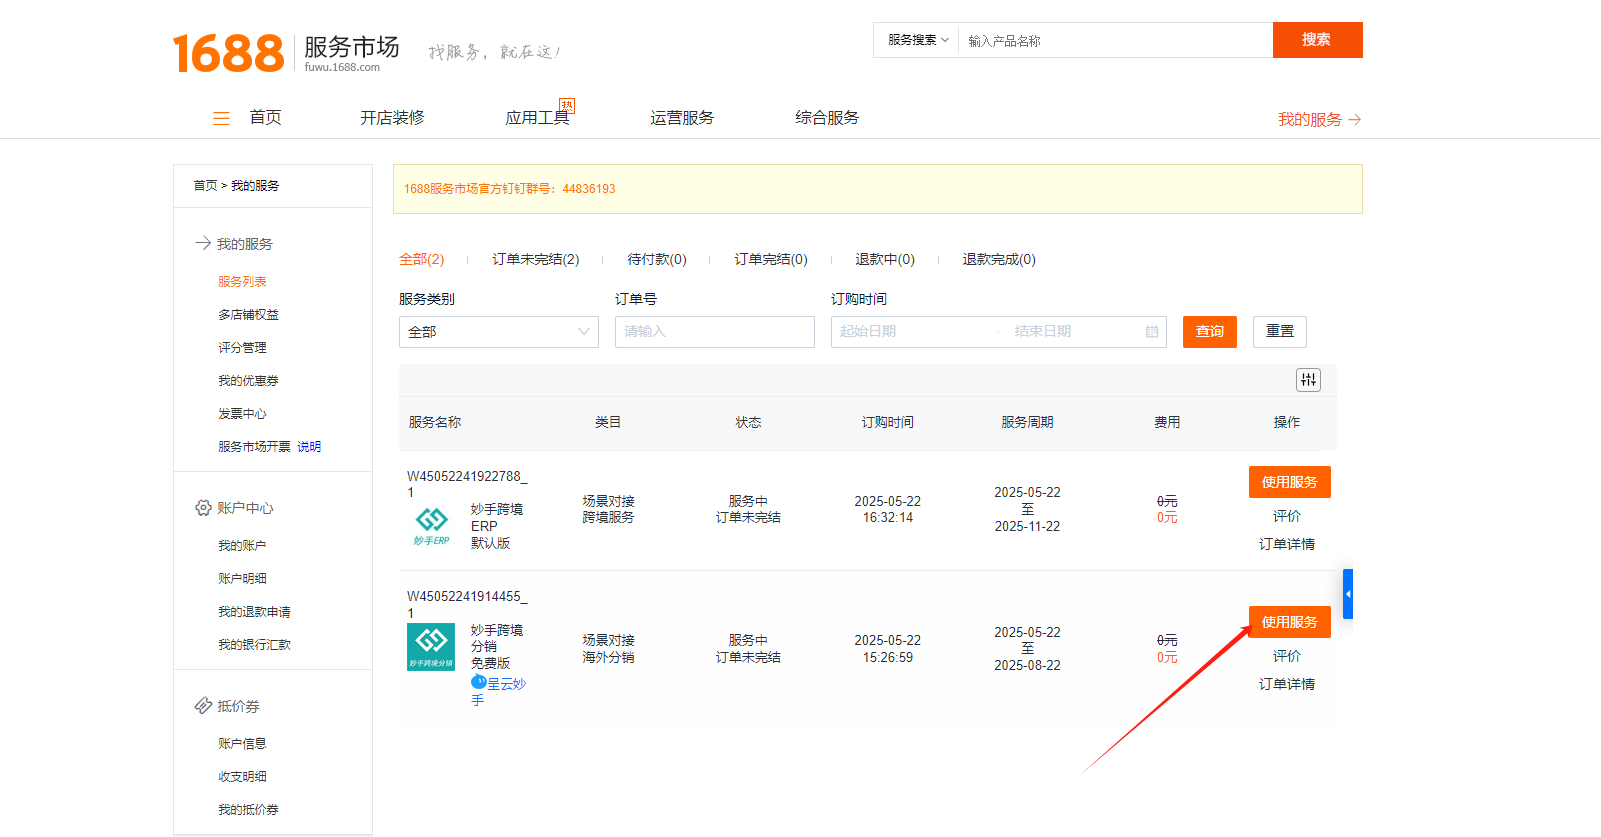Click order number W45052241922788_1
The height and width of the screenshot is (837, 1601).
click(x=467, y=484)
